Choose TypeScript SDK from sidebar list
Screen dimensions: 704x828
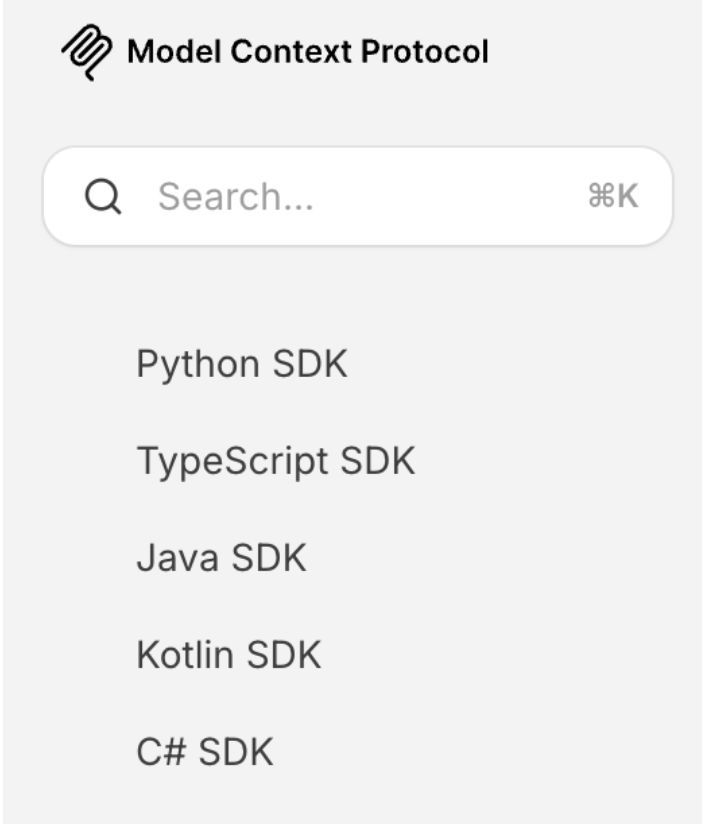(275, 461)
